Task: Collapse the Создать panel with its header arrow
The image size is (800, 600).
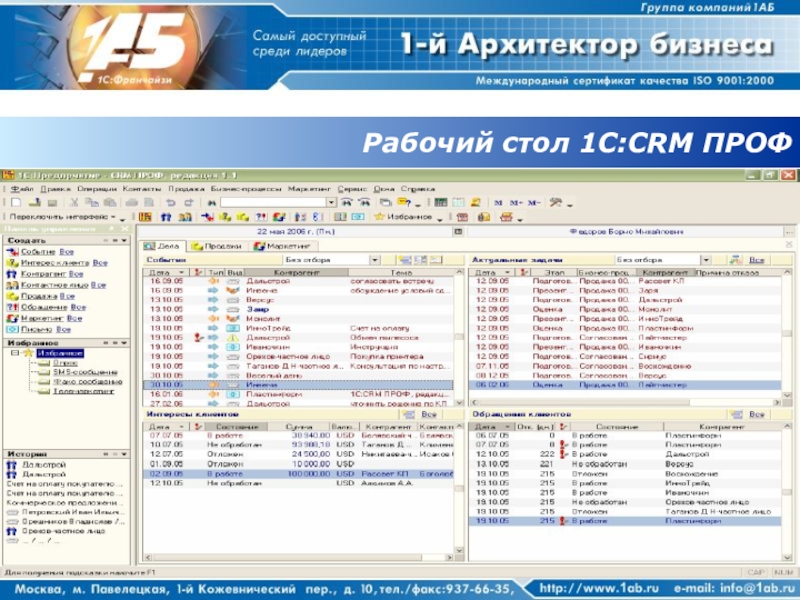Action: click(x=124, y=240)
